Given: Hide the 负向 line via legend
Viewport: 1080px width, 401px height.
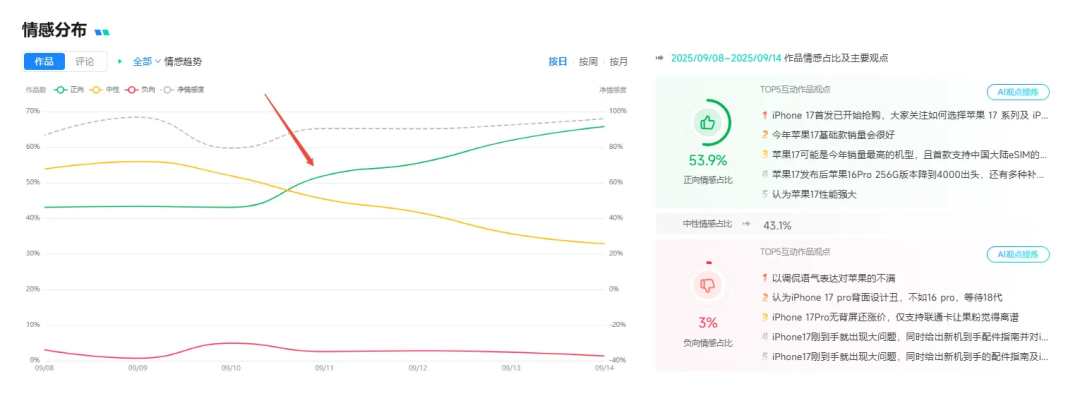Looking at the screenshot, I should point(140,90).
